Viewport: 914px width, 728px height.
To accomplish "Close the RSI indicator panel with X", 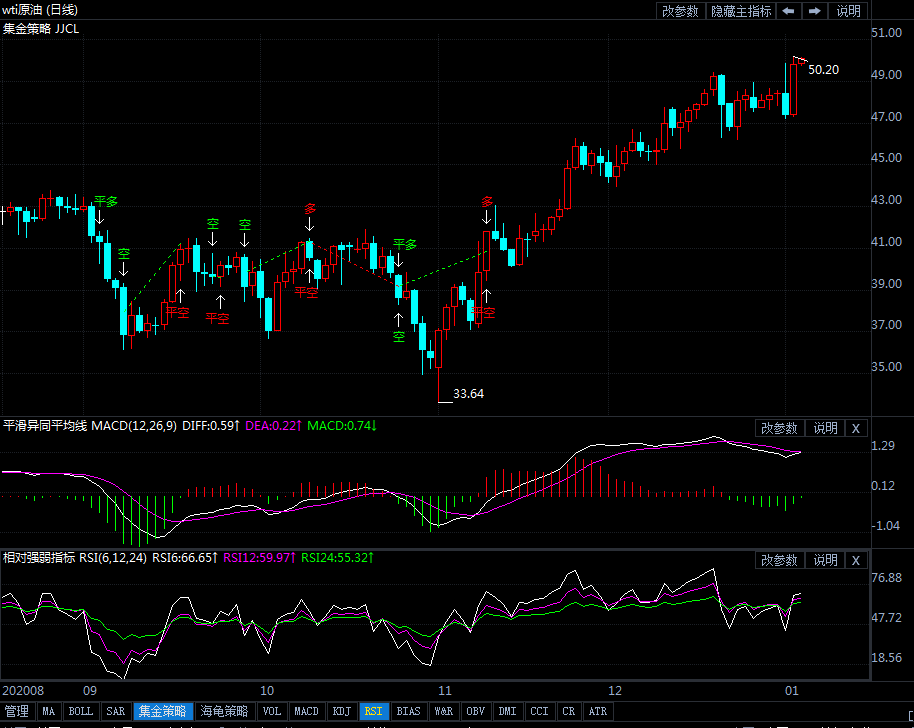I will coord(855,560).
